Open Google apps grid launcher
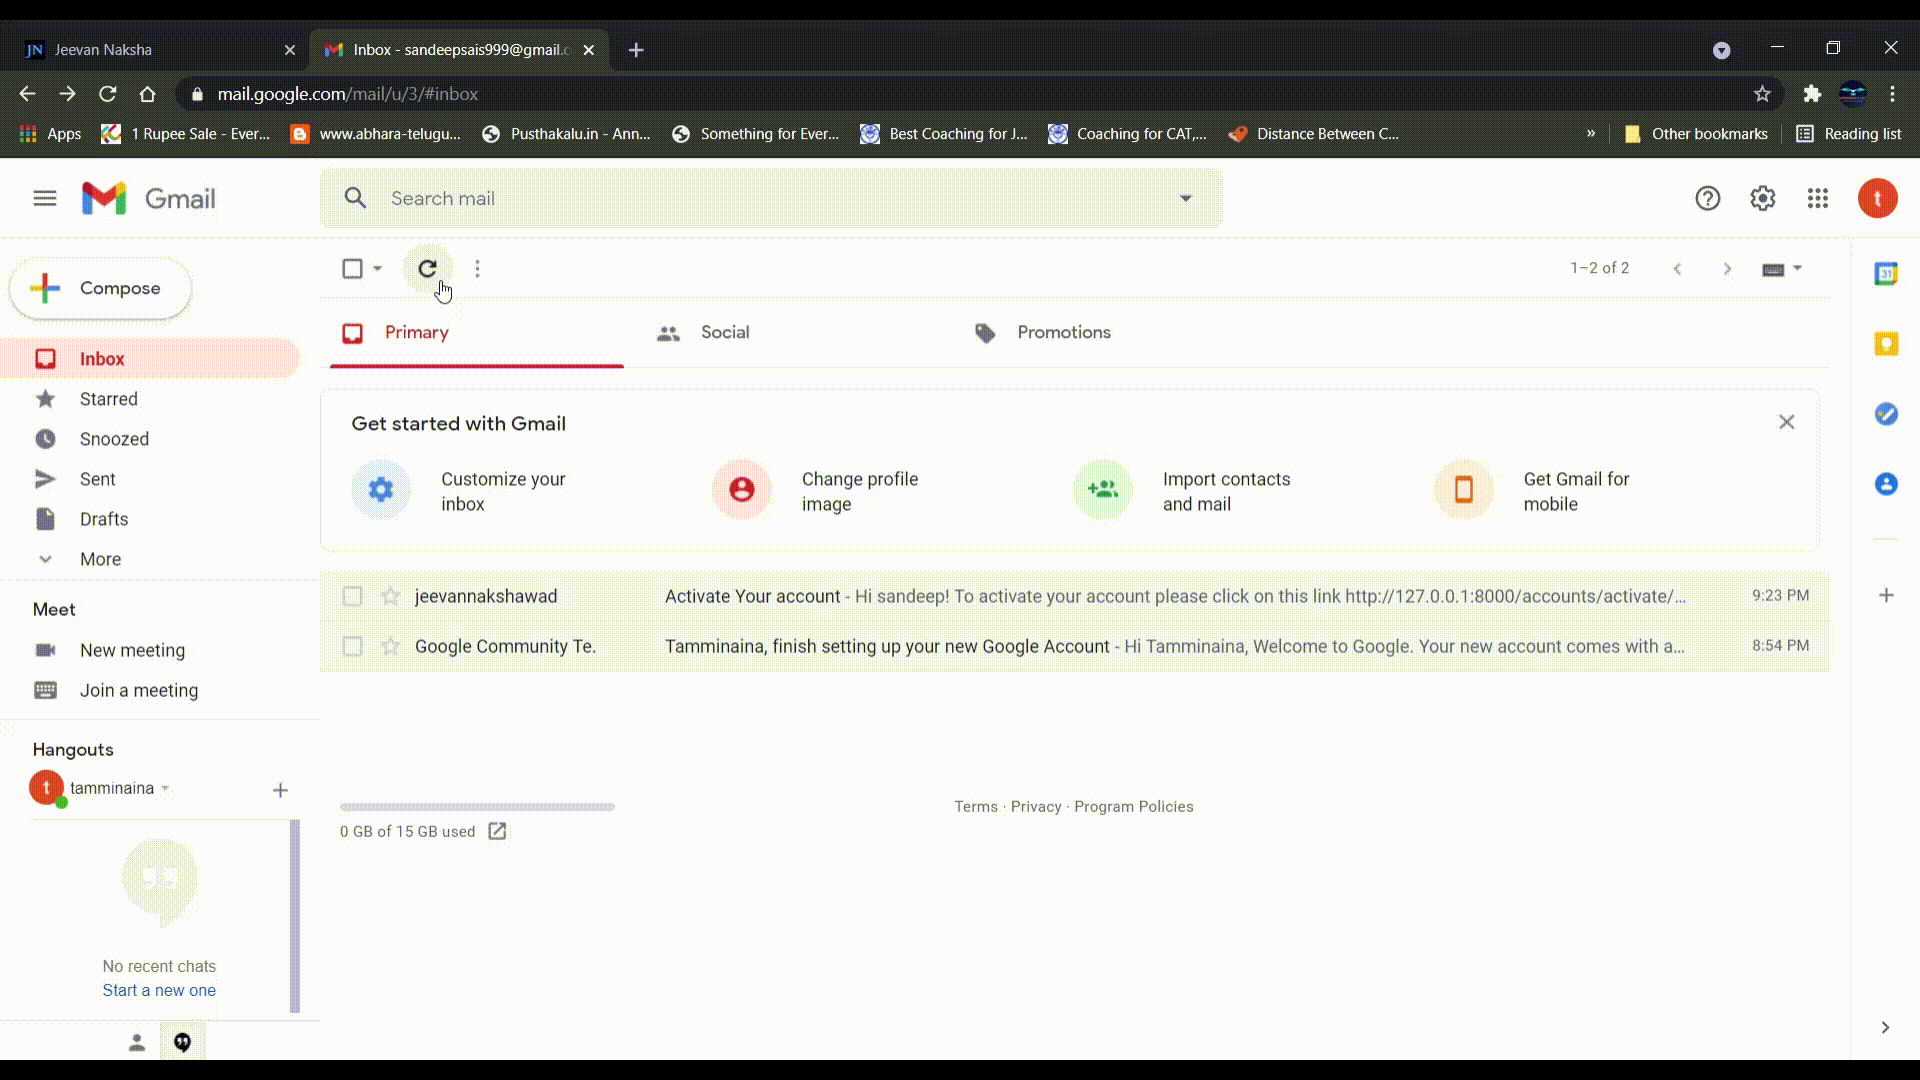 click(1817, 198)
